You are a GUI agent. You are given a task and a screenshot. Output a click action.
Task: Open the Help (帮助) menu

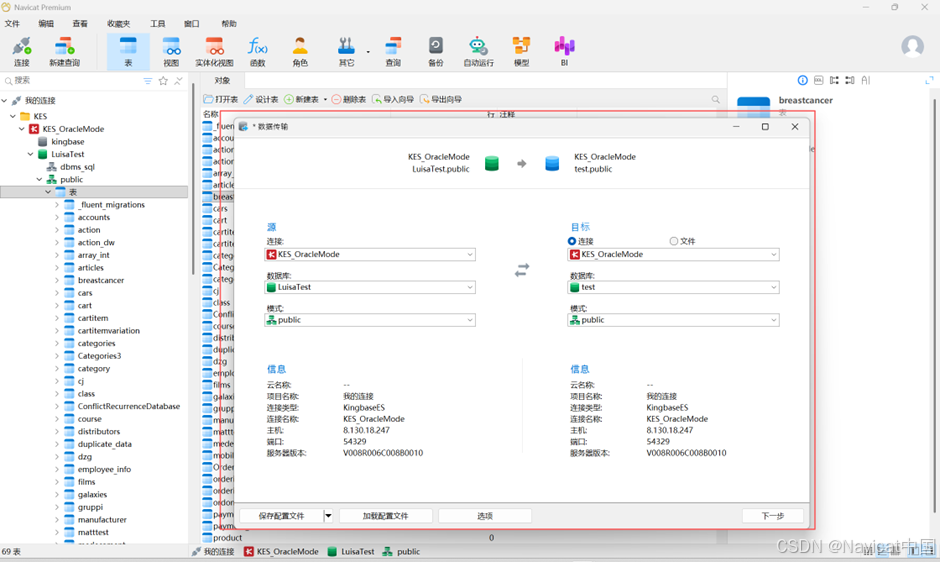click(x=229, y=23)
